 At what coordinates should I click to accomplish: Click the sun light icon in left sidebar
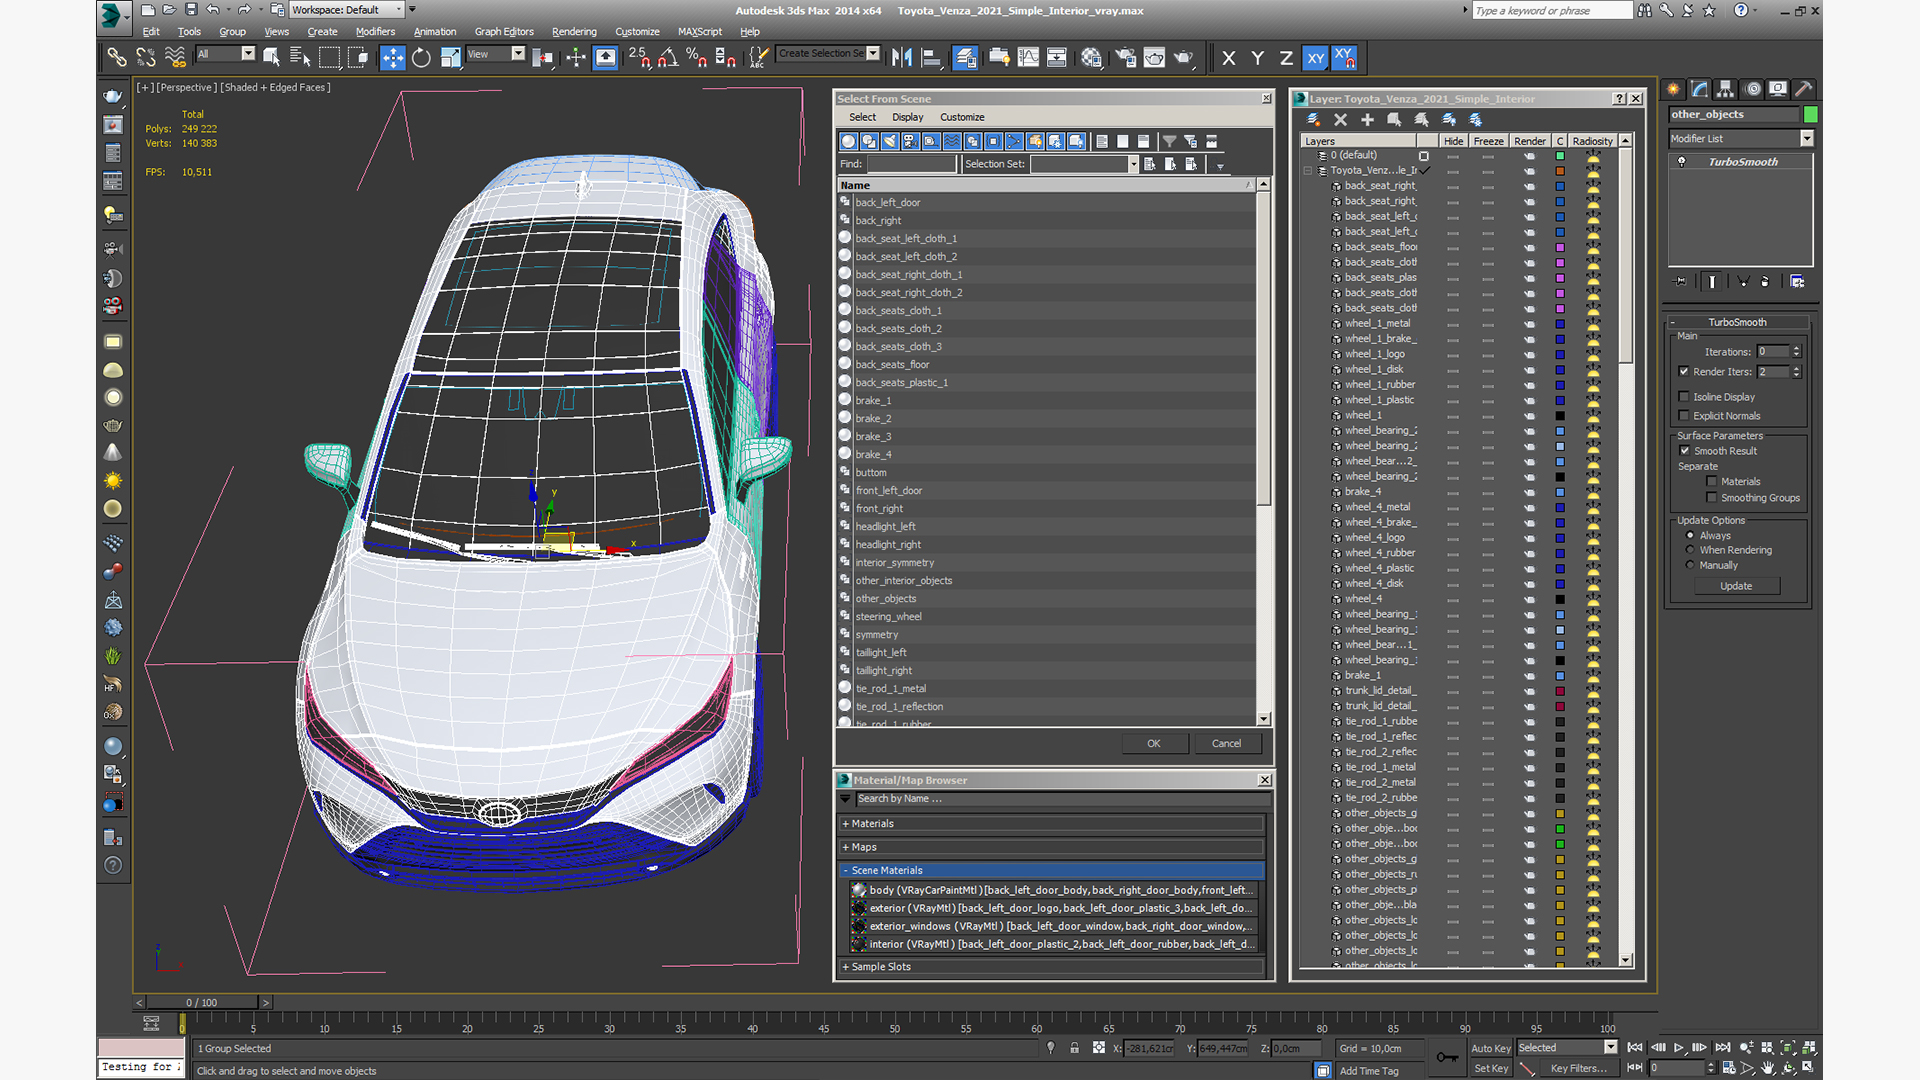[113, 481]
